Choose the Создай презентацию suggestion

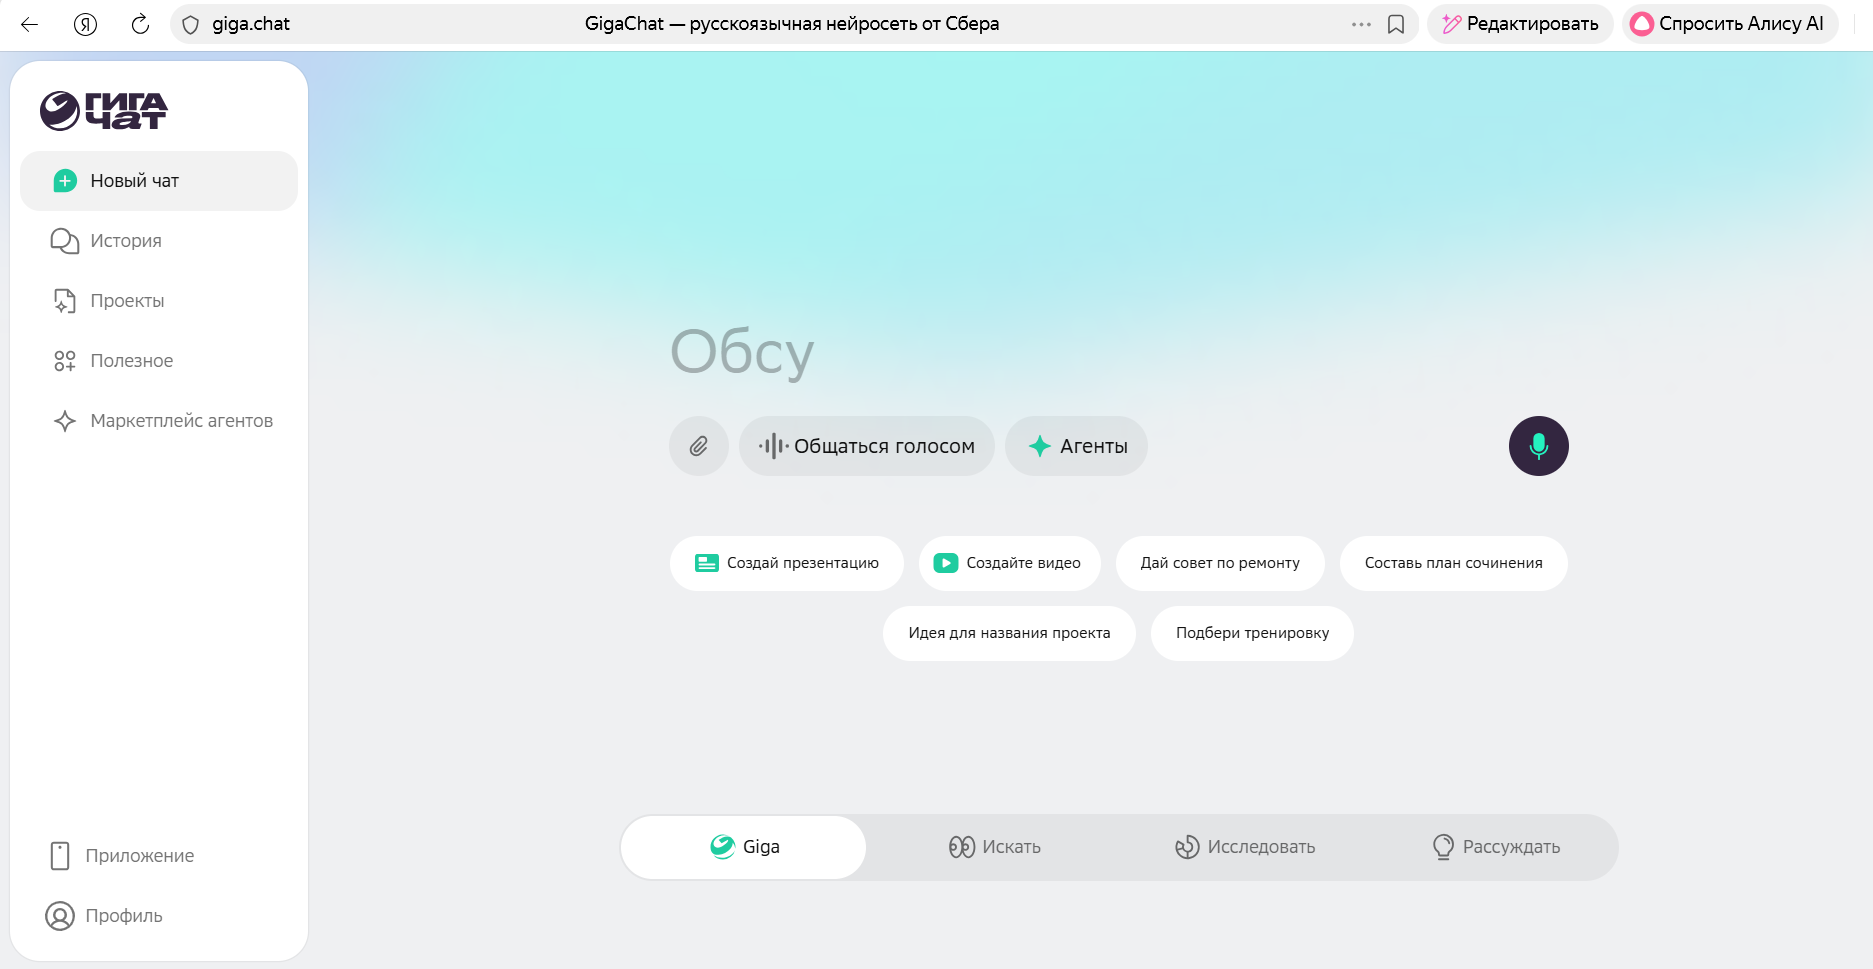tap(787, 563)
